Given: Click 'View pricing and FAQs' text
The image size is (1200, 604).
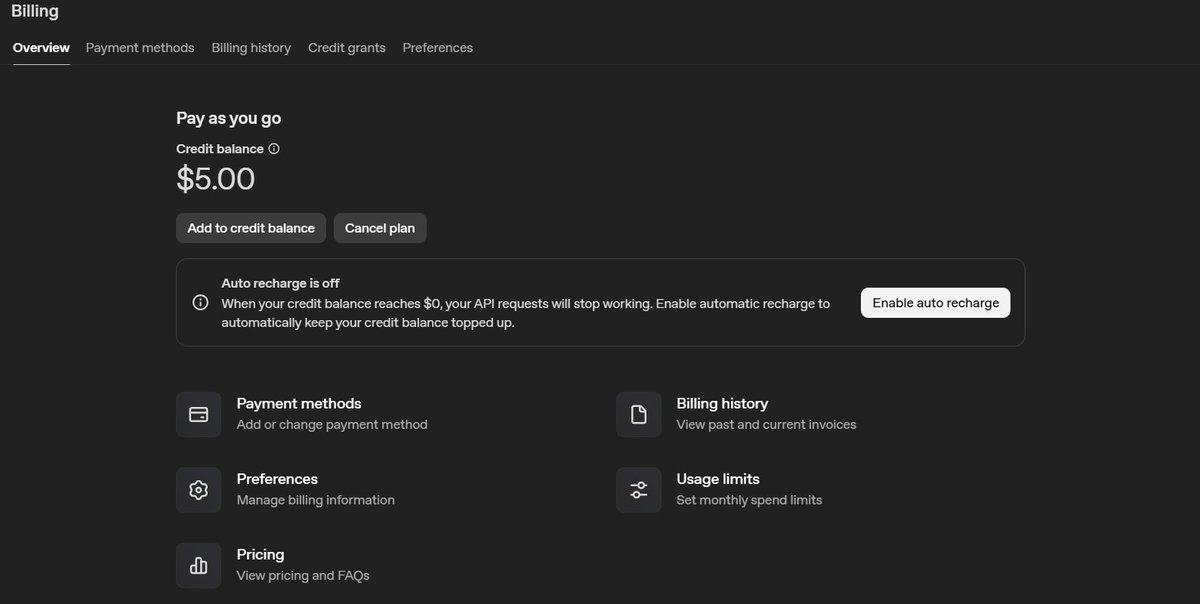Looking at the screenshot, I should coord(303,576).
